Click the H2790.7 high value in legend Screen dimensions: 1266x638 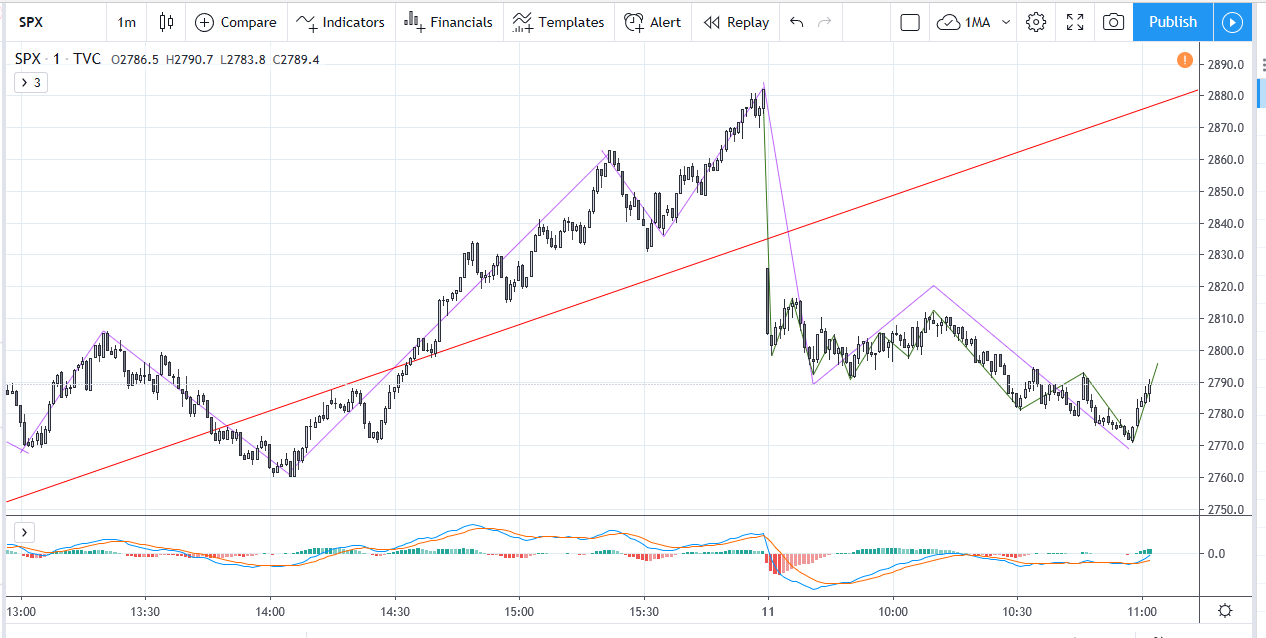(x=188, y=60)
